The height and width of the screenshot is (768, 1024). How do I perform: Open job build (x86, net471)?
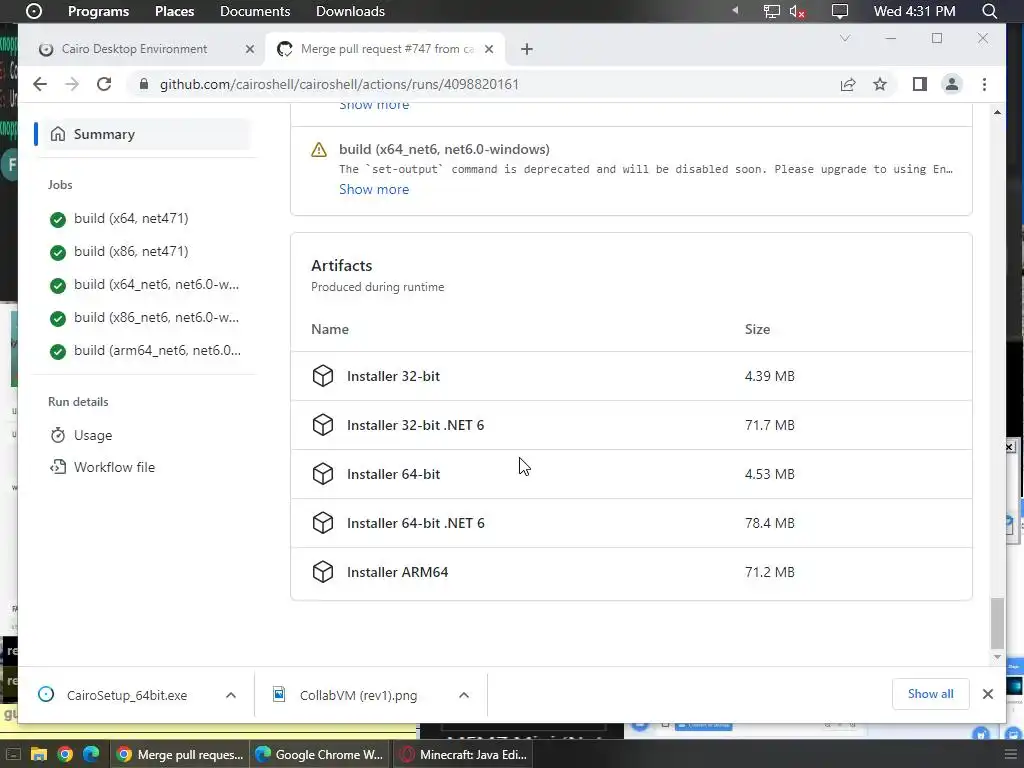[x=131, y=251]
